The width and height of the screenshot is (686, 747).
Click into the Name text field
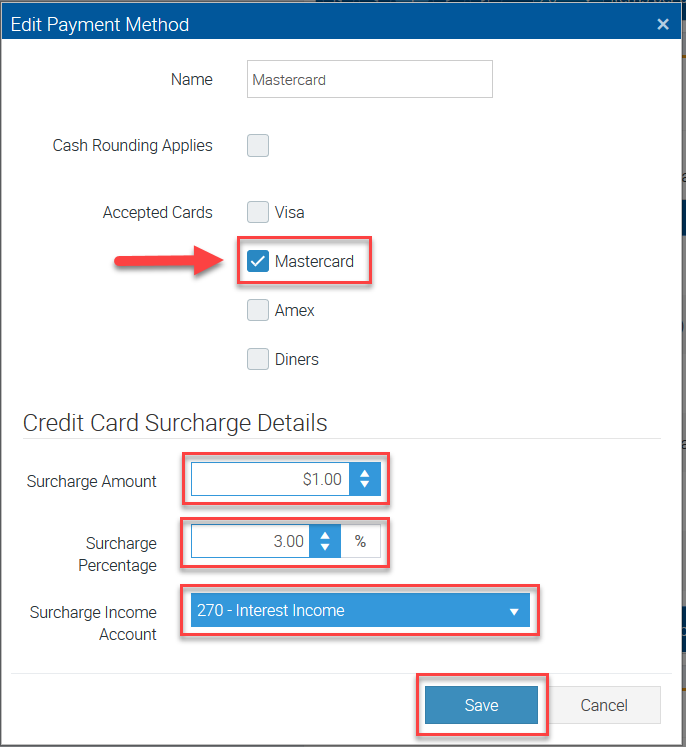click(x=369, y=80)
